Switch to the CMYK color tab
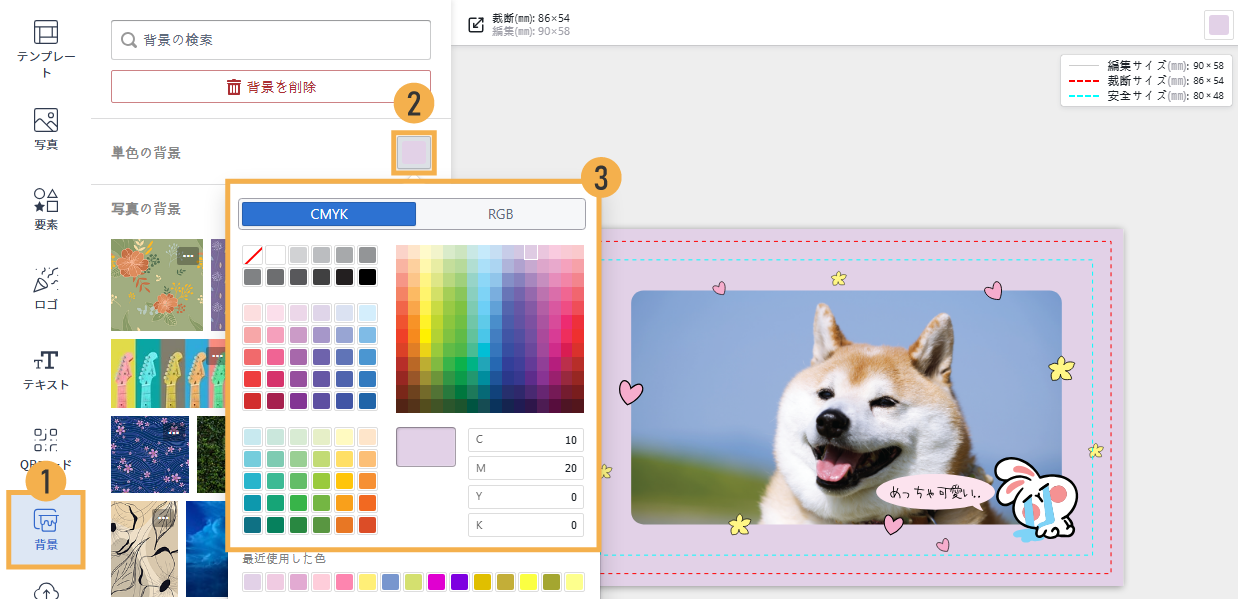Viewport: 1243px width, 599px height. 329,214
